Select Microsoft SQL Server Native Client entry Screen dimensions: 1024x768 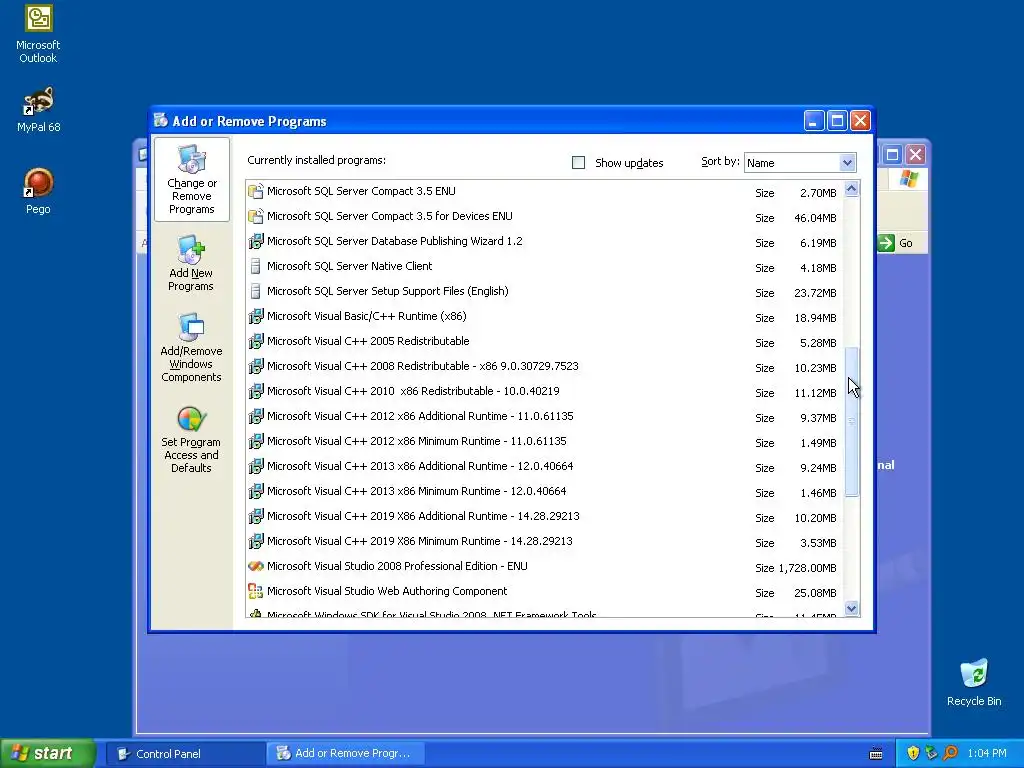pos(545,266)
